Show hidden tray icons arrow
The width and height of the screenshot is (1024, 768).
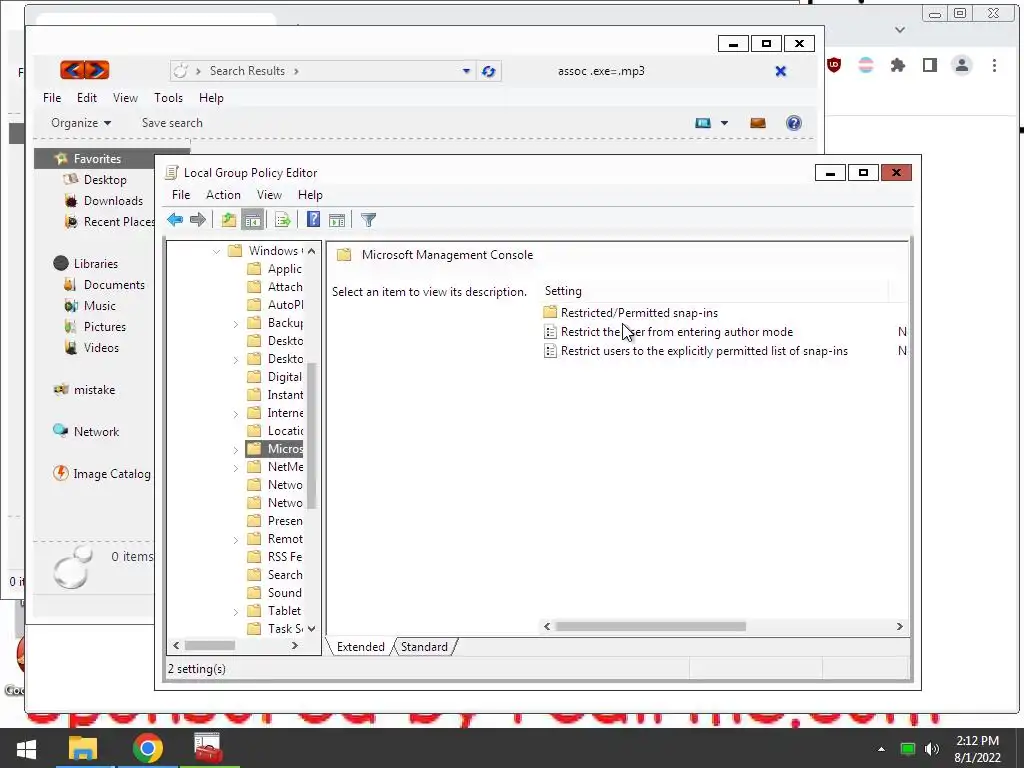point(881,749)
